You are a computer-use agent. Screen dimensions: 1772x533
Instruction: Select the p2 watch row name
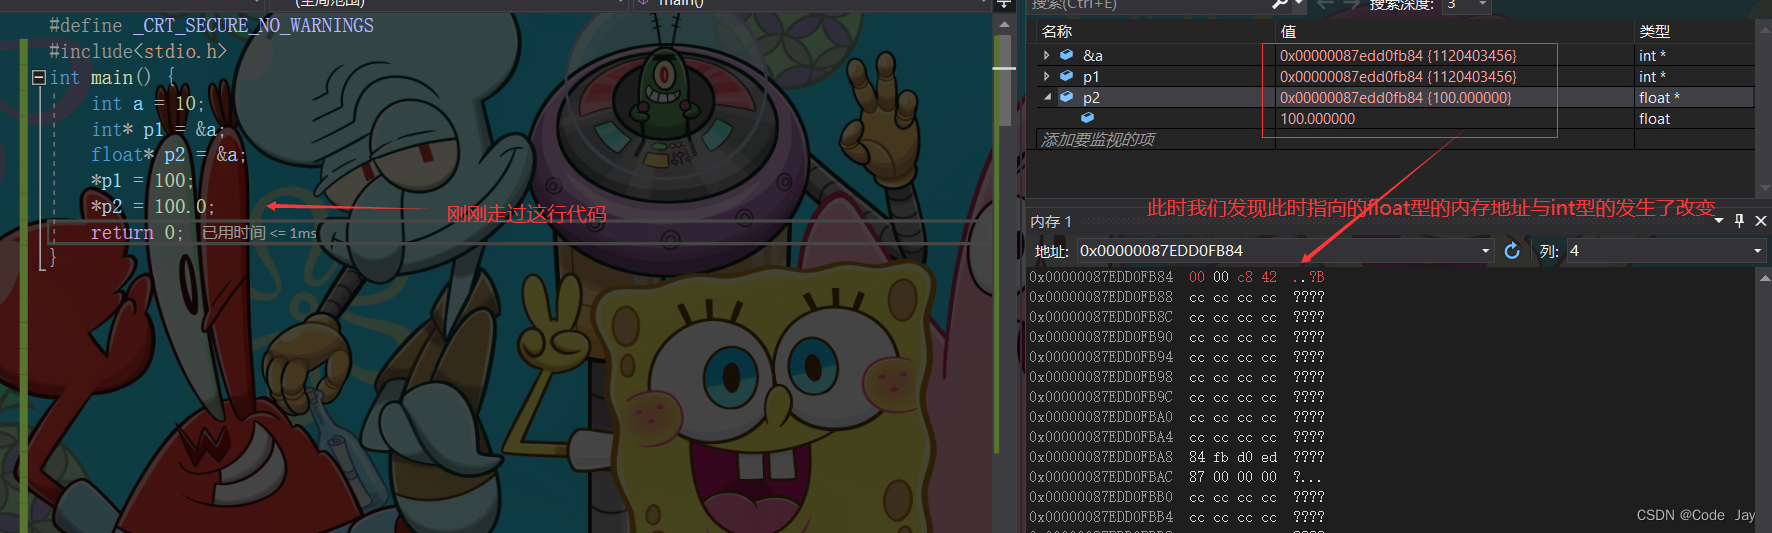pos(1091,97)
